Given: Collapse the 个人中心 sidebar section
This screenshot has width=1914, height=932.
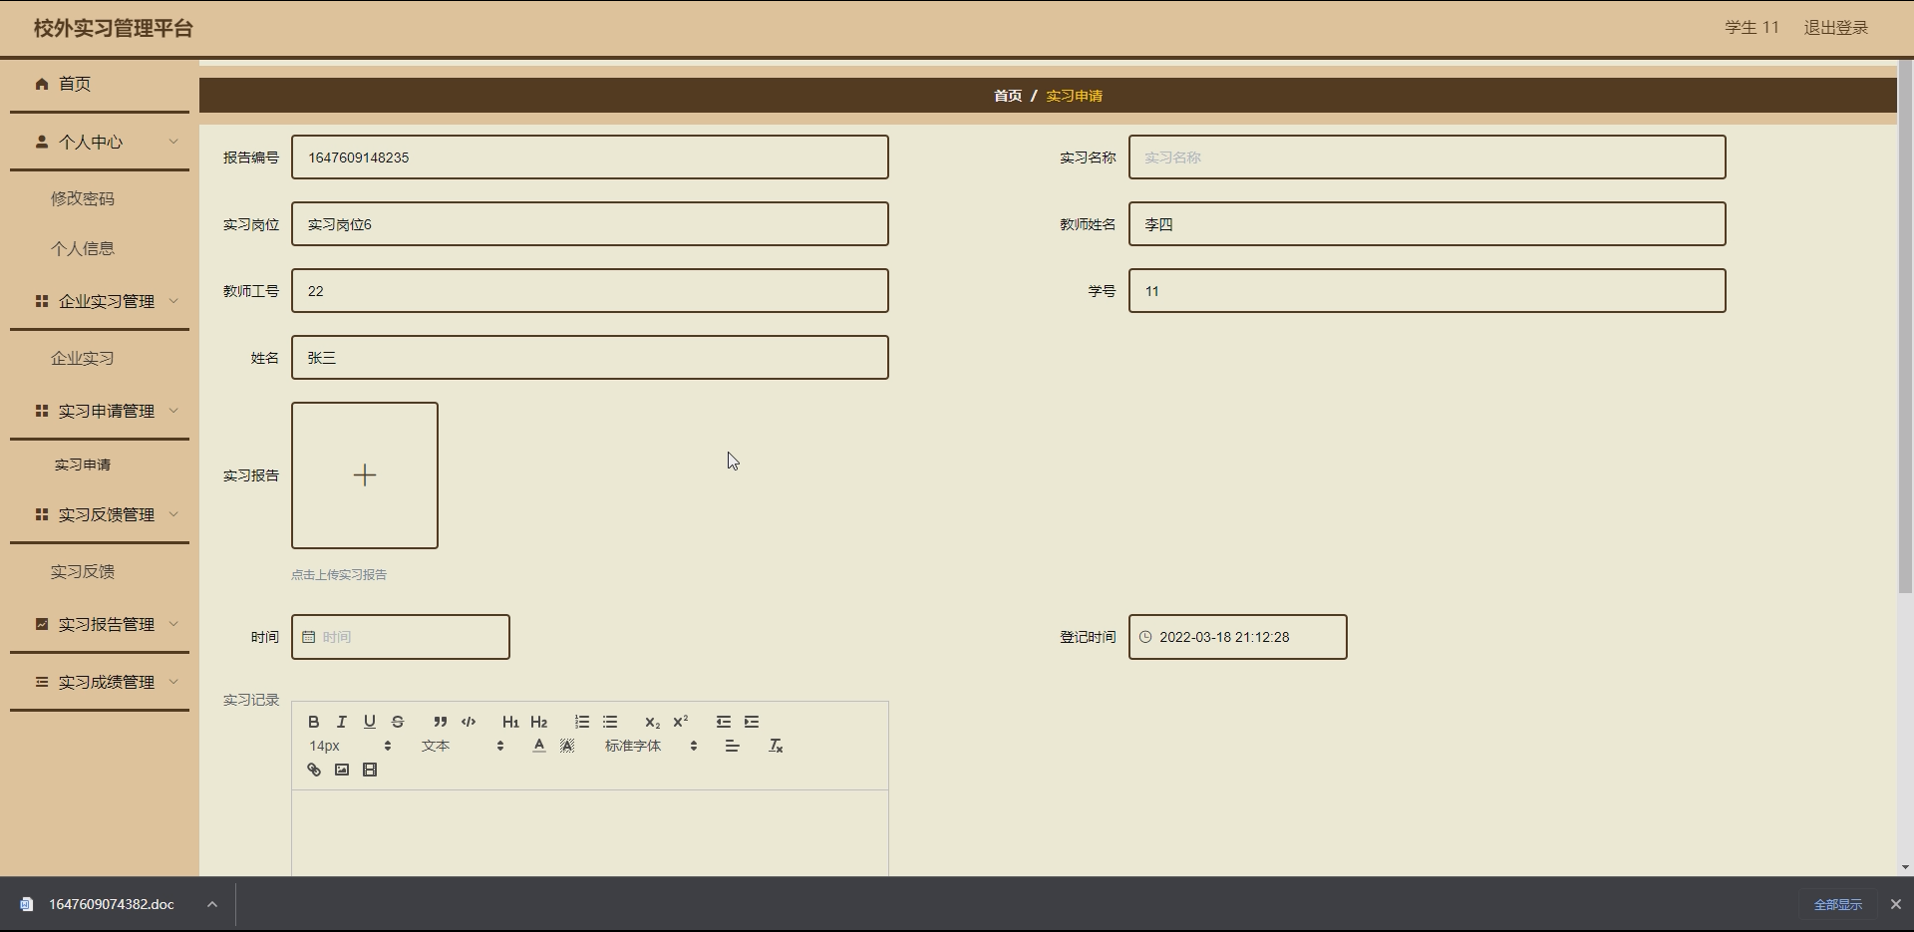Looking at the screenshot, I should click(x=99, y=142).
